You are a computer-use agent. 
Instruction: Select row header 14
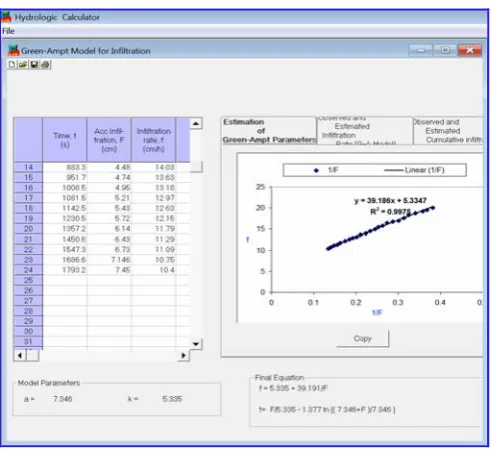point(28,167)
